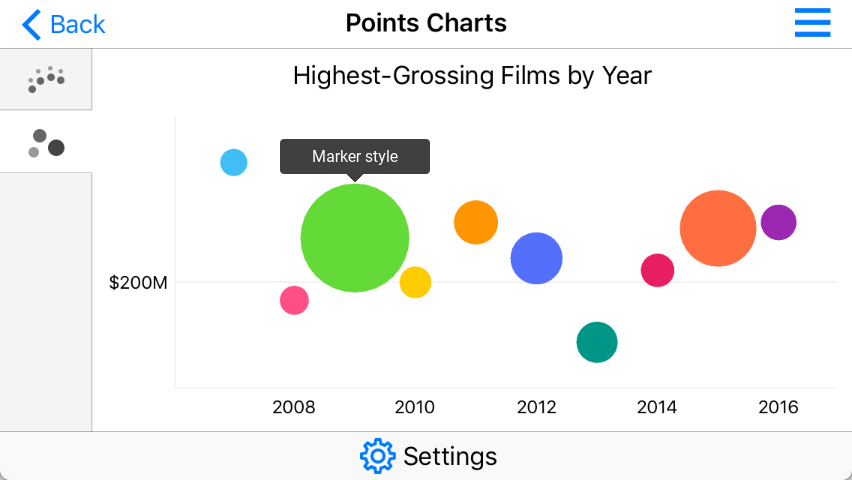Tap the purple bubble above 2016
Screen dimensions: 852x480
tap(778, 222)
